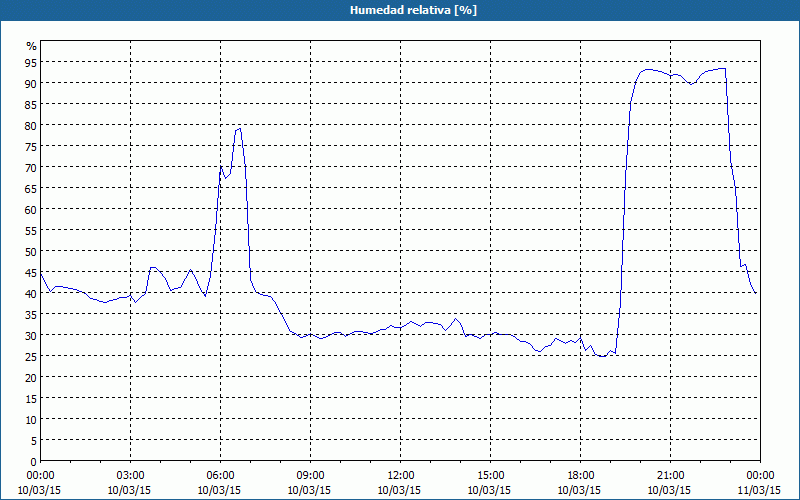
Task: Click the '21:00' time label on x-axis
Action: tap(670, 476)
